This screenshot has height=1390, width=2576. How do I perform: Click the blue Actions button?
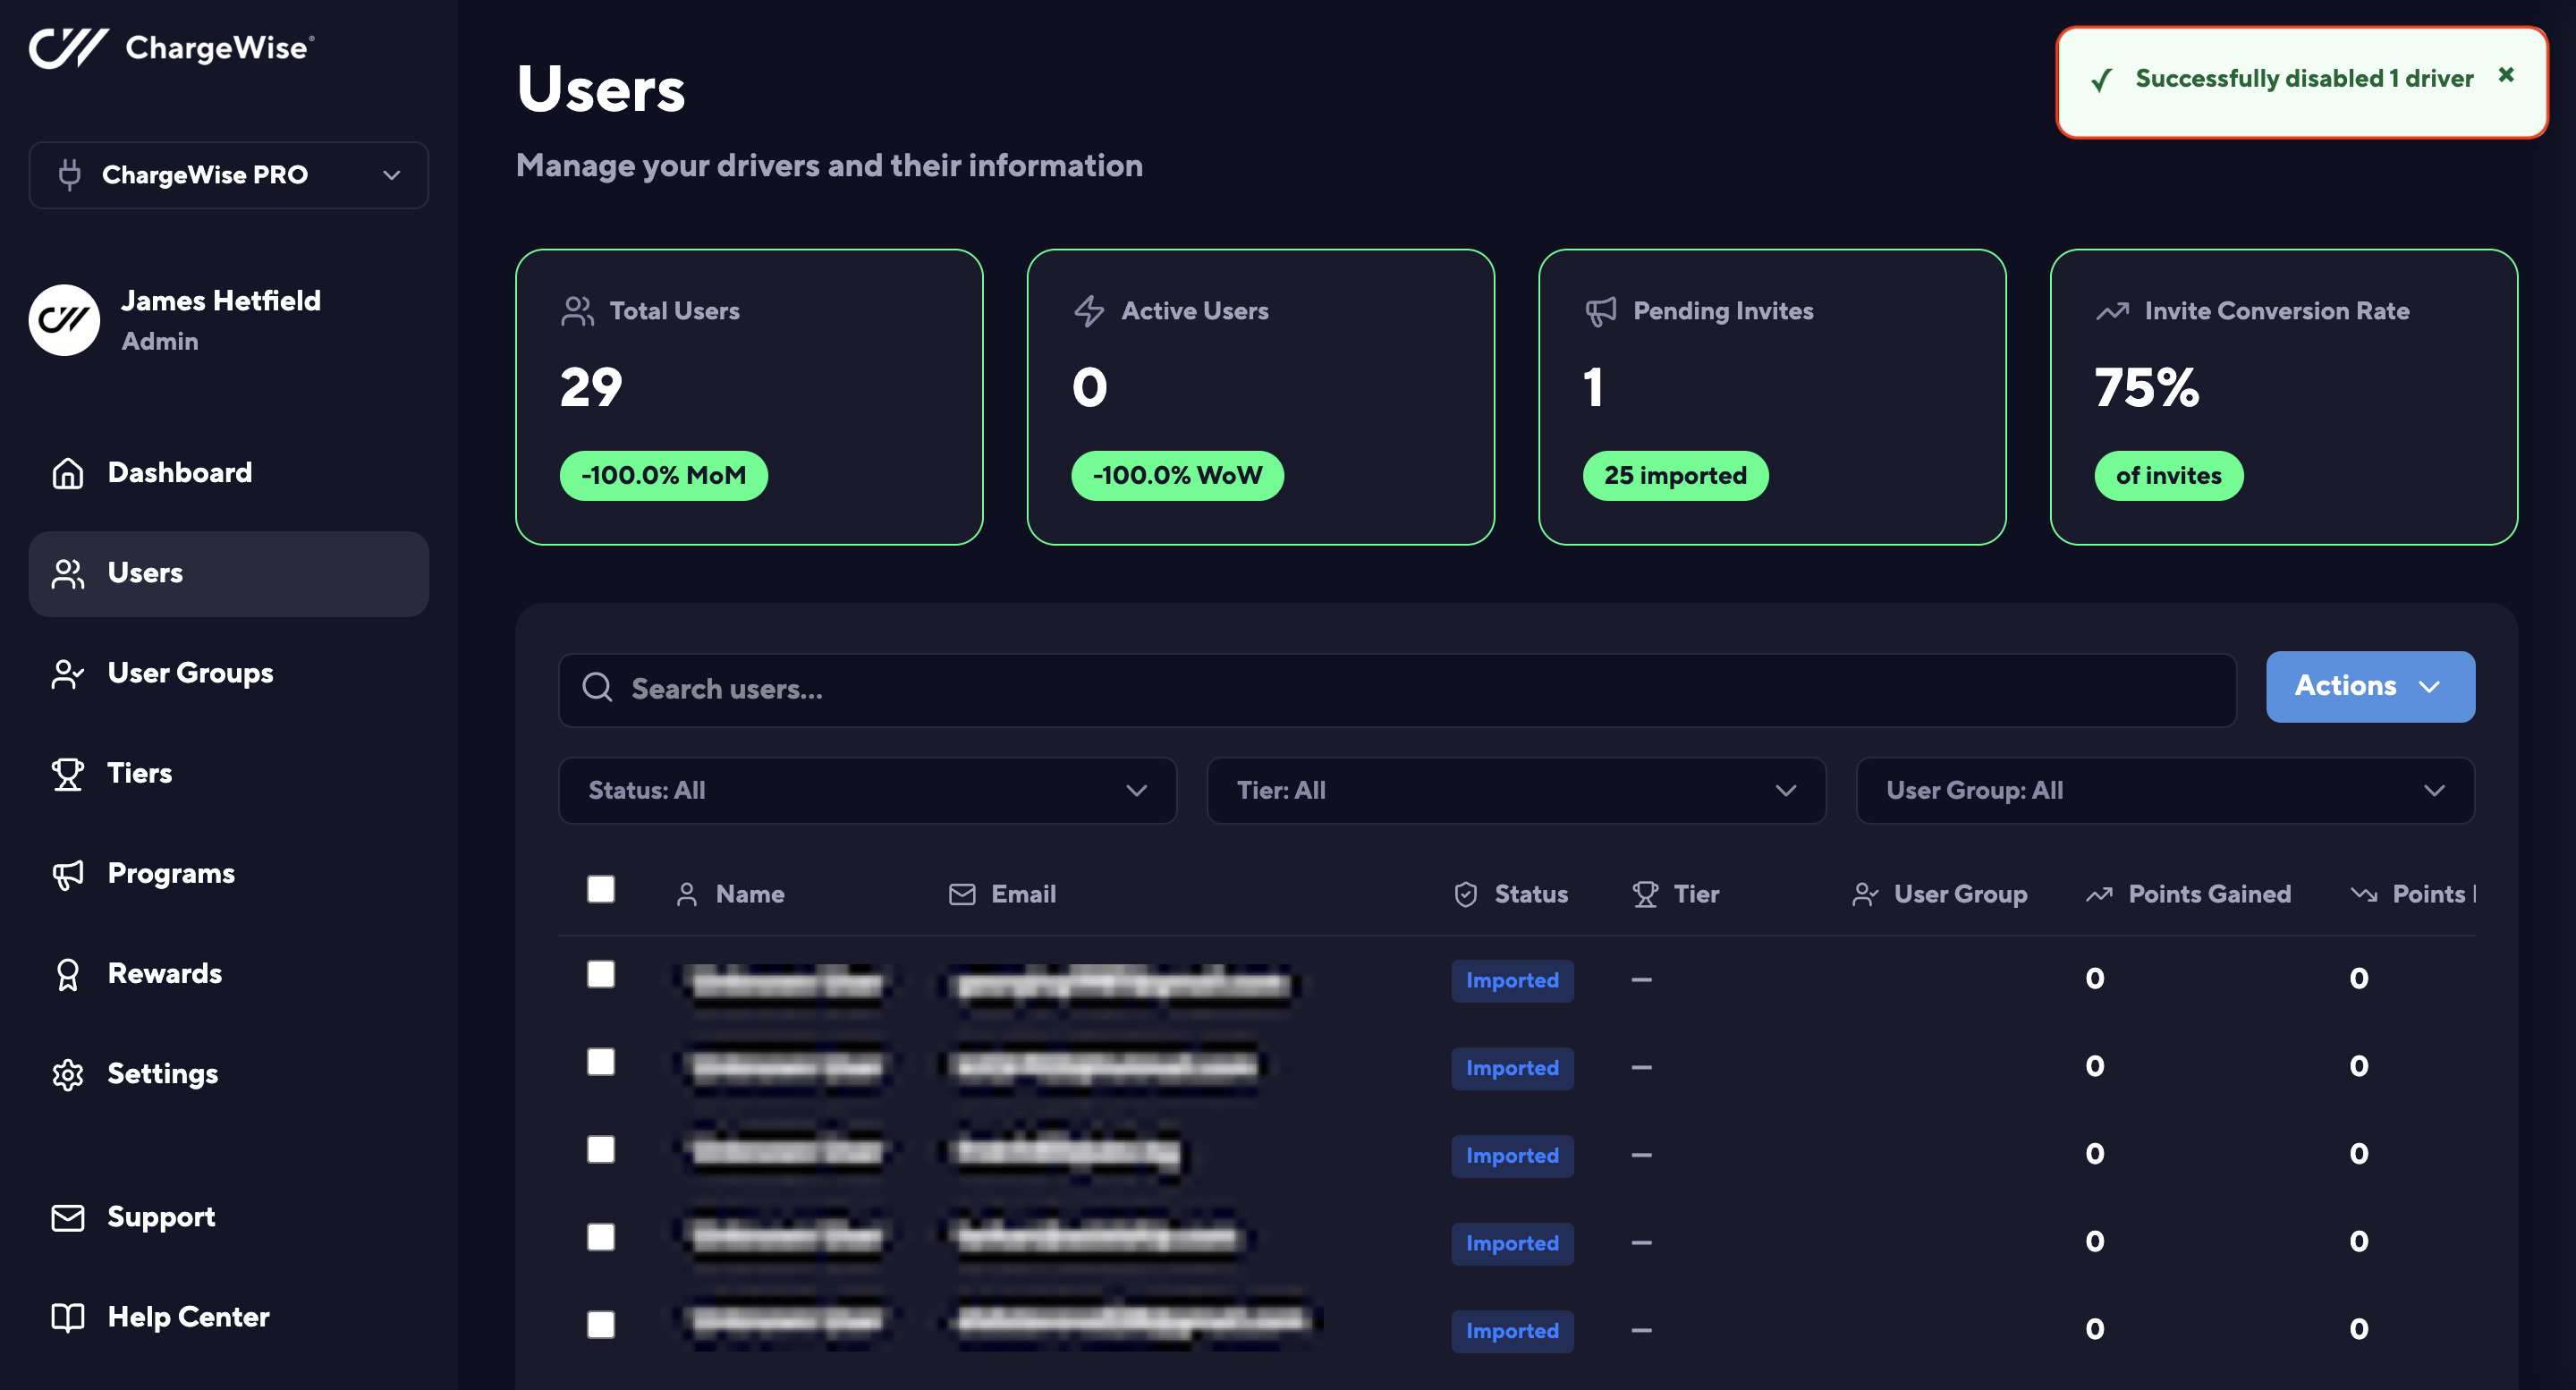coord(2369,686)
